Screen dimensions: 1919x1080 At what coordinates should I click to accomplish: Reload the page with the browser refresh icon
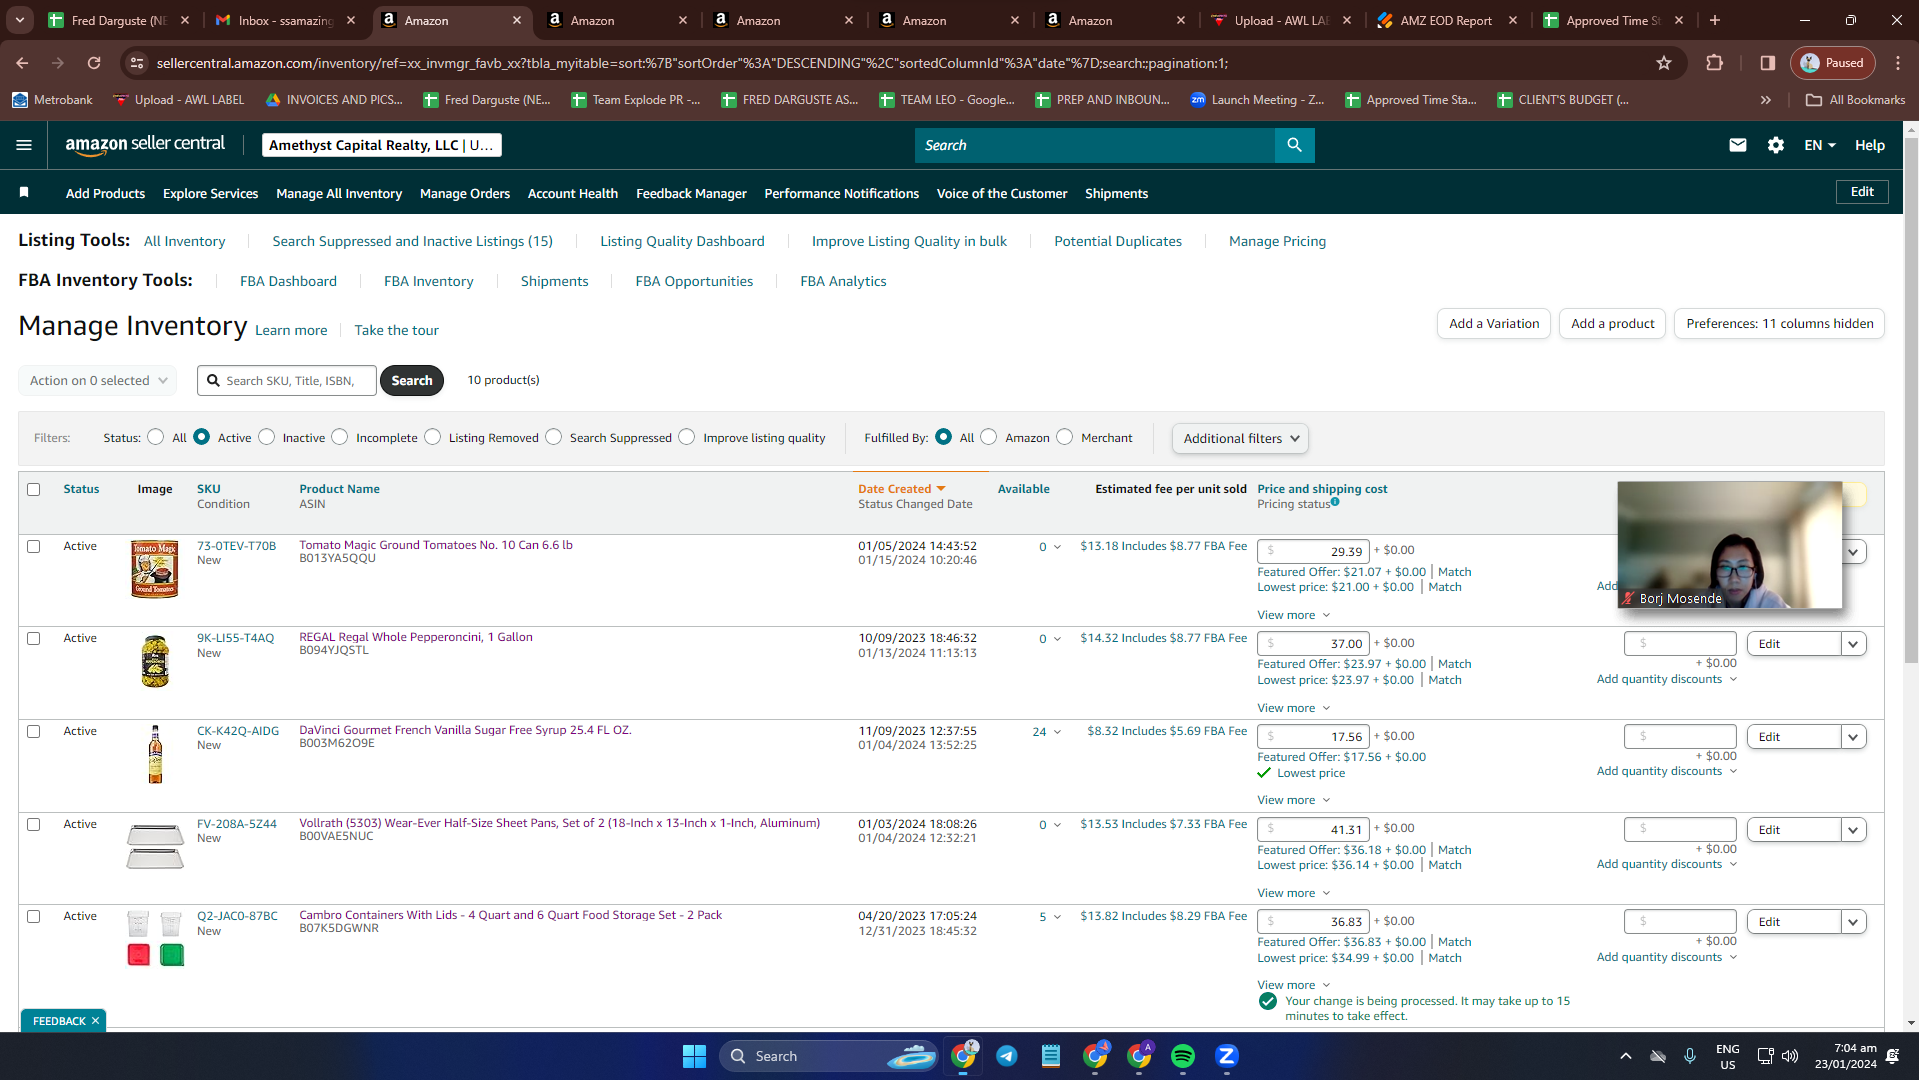coord(94,63)
